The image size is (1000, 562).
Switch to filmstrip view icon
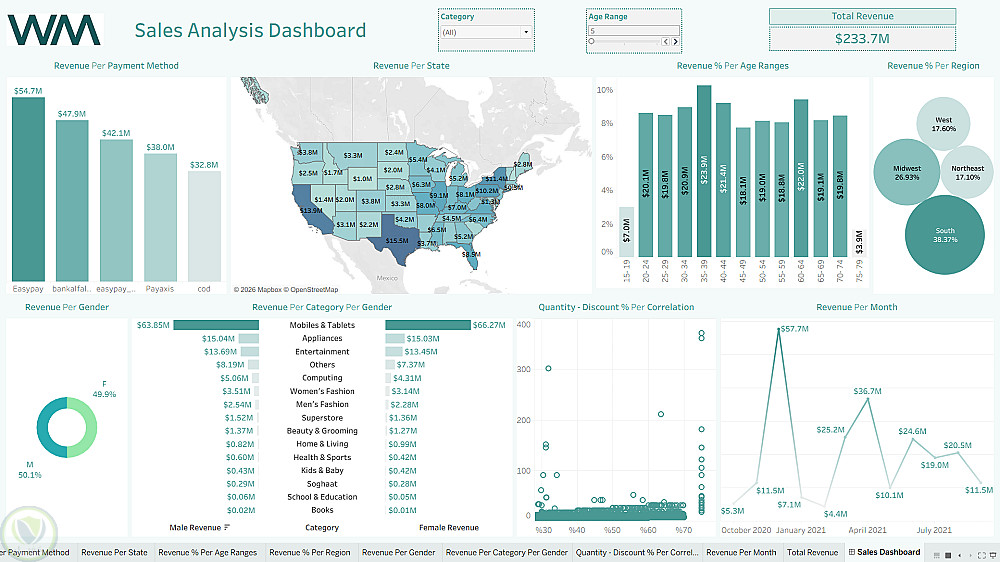948,556
